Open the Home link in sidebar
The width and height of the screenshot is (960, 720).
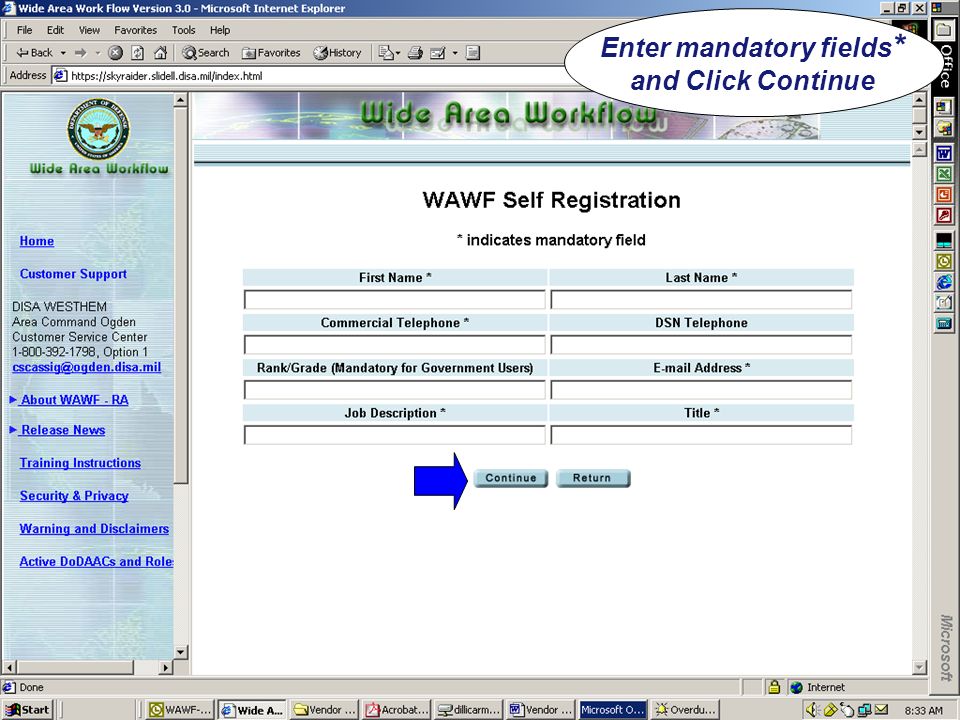(x=37, y=241)
